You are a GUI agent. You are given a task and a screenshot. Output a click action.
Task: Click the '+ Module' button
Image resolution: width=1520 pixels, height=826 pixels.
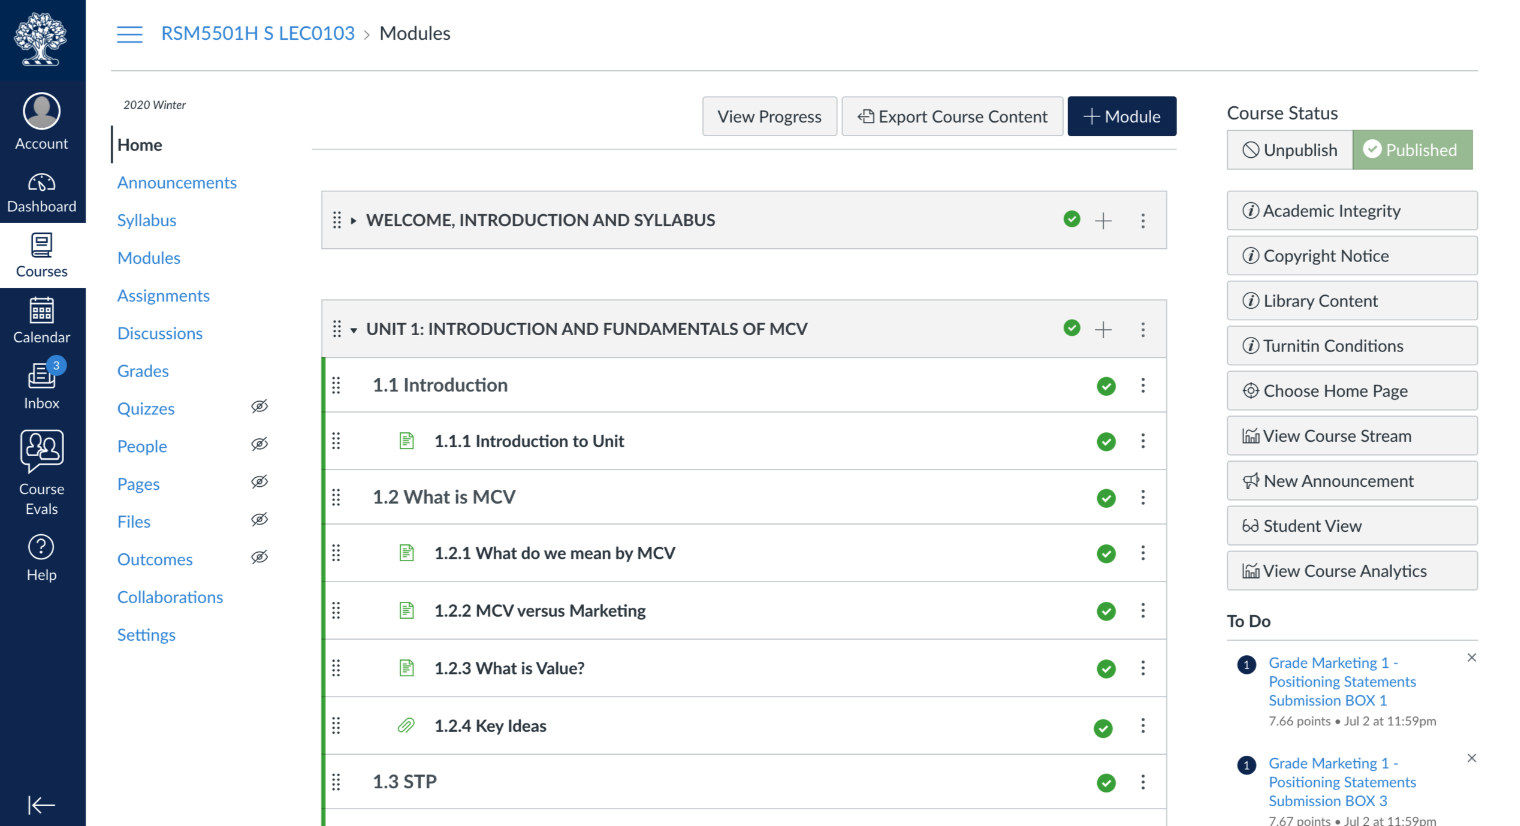point(1122,116)
